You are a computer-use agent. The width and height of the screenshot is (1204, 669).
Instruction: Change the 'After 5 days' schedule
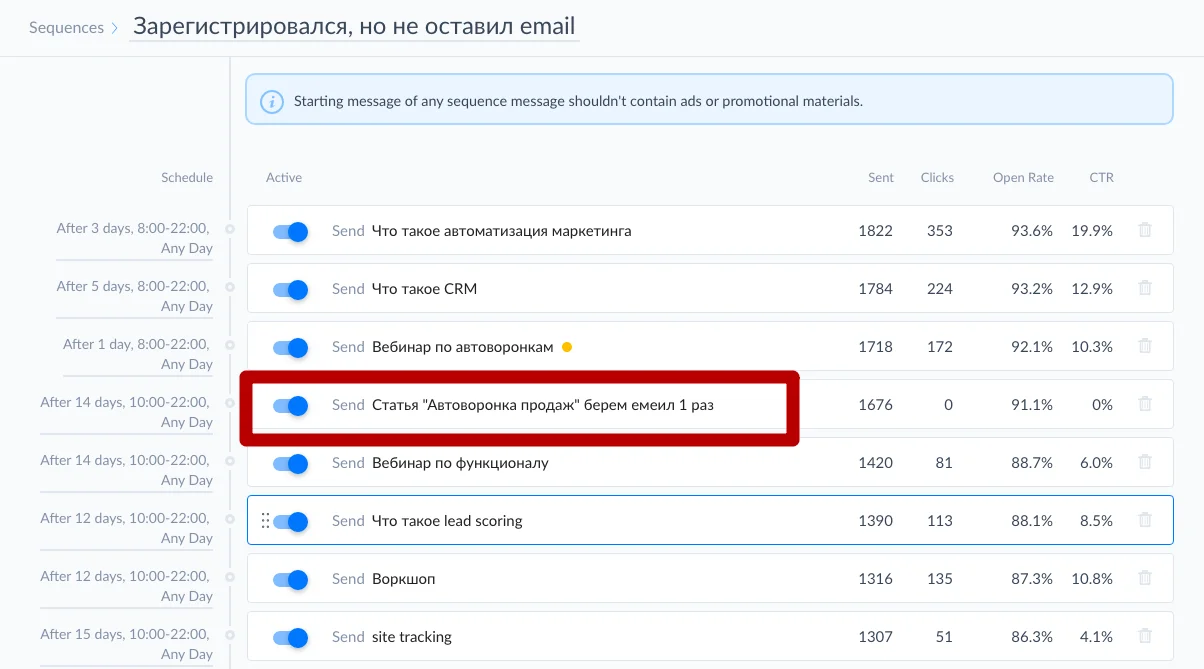coord(134,296)
